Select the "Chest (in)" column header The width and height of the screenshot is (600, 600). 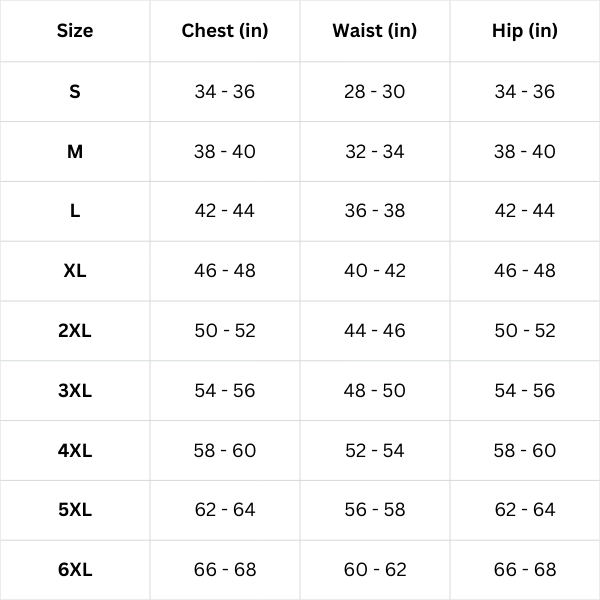225,31
